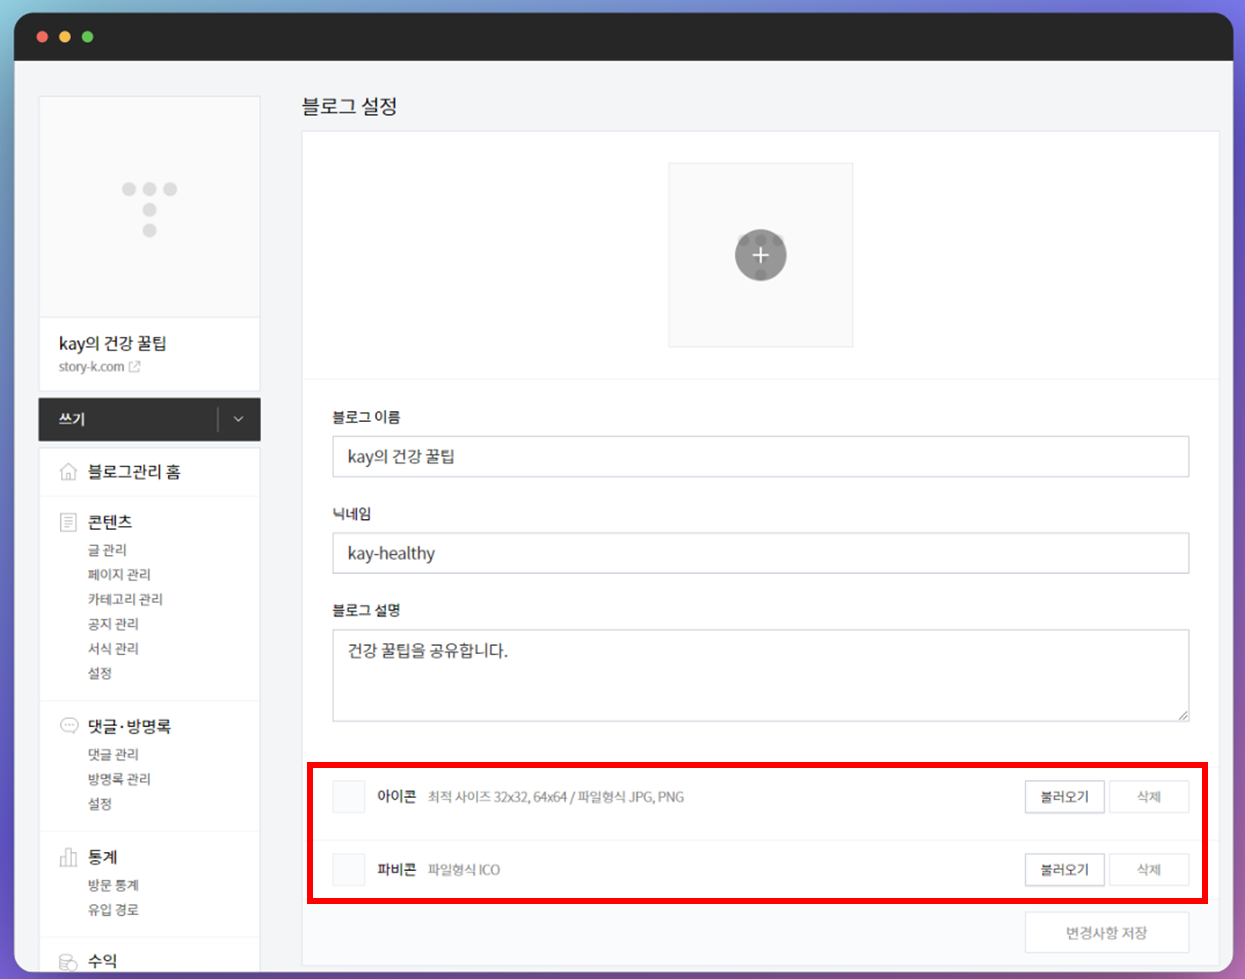Click the 블로그 이름 field label

tap(366, 417)
